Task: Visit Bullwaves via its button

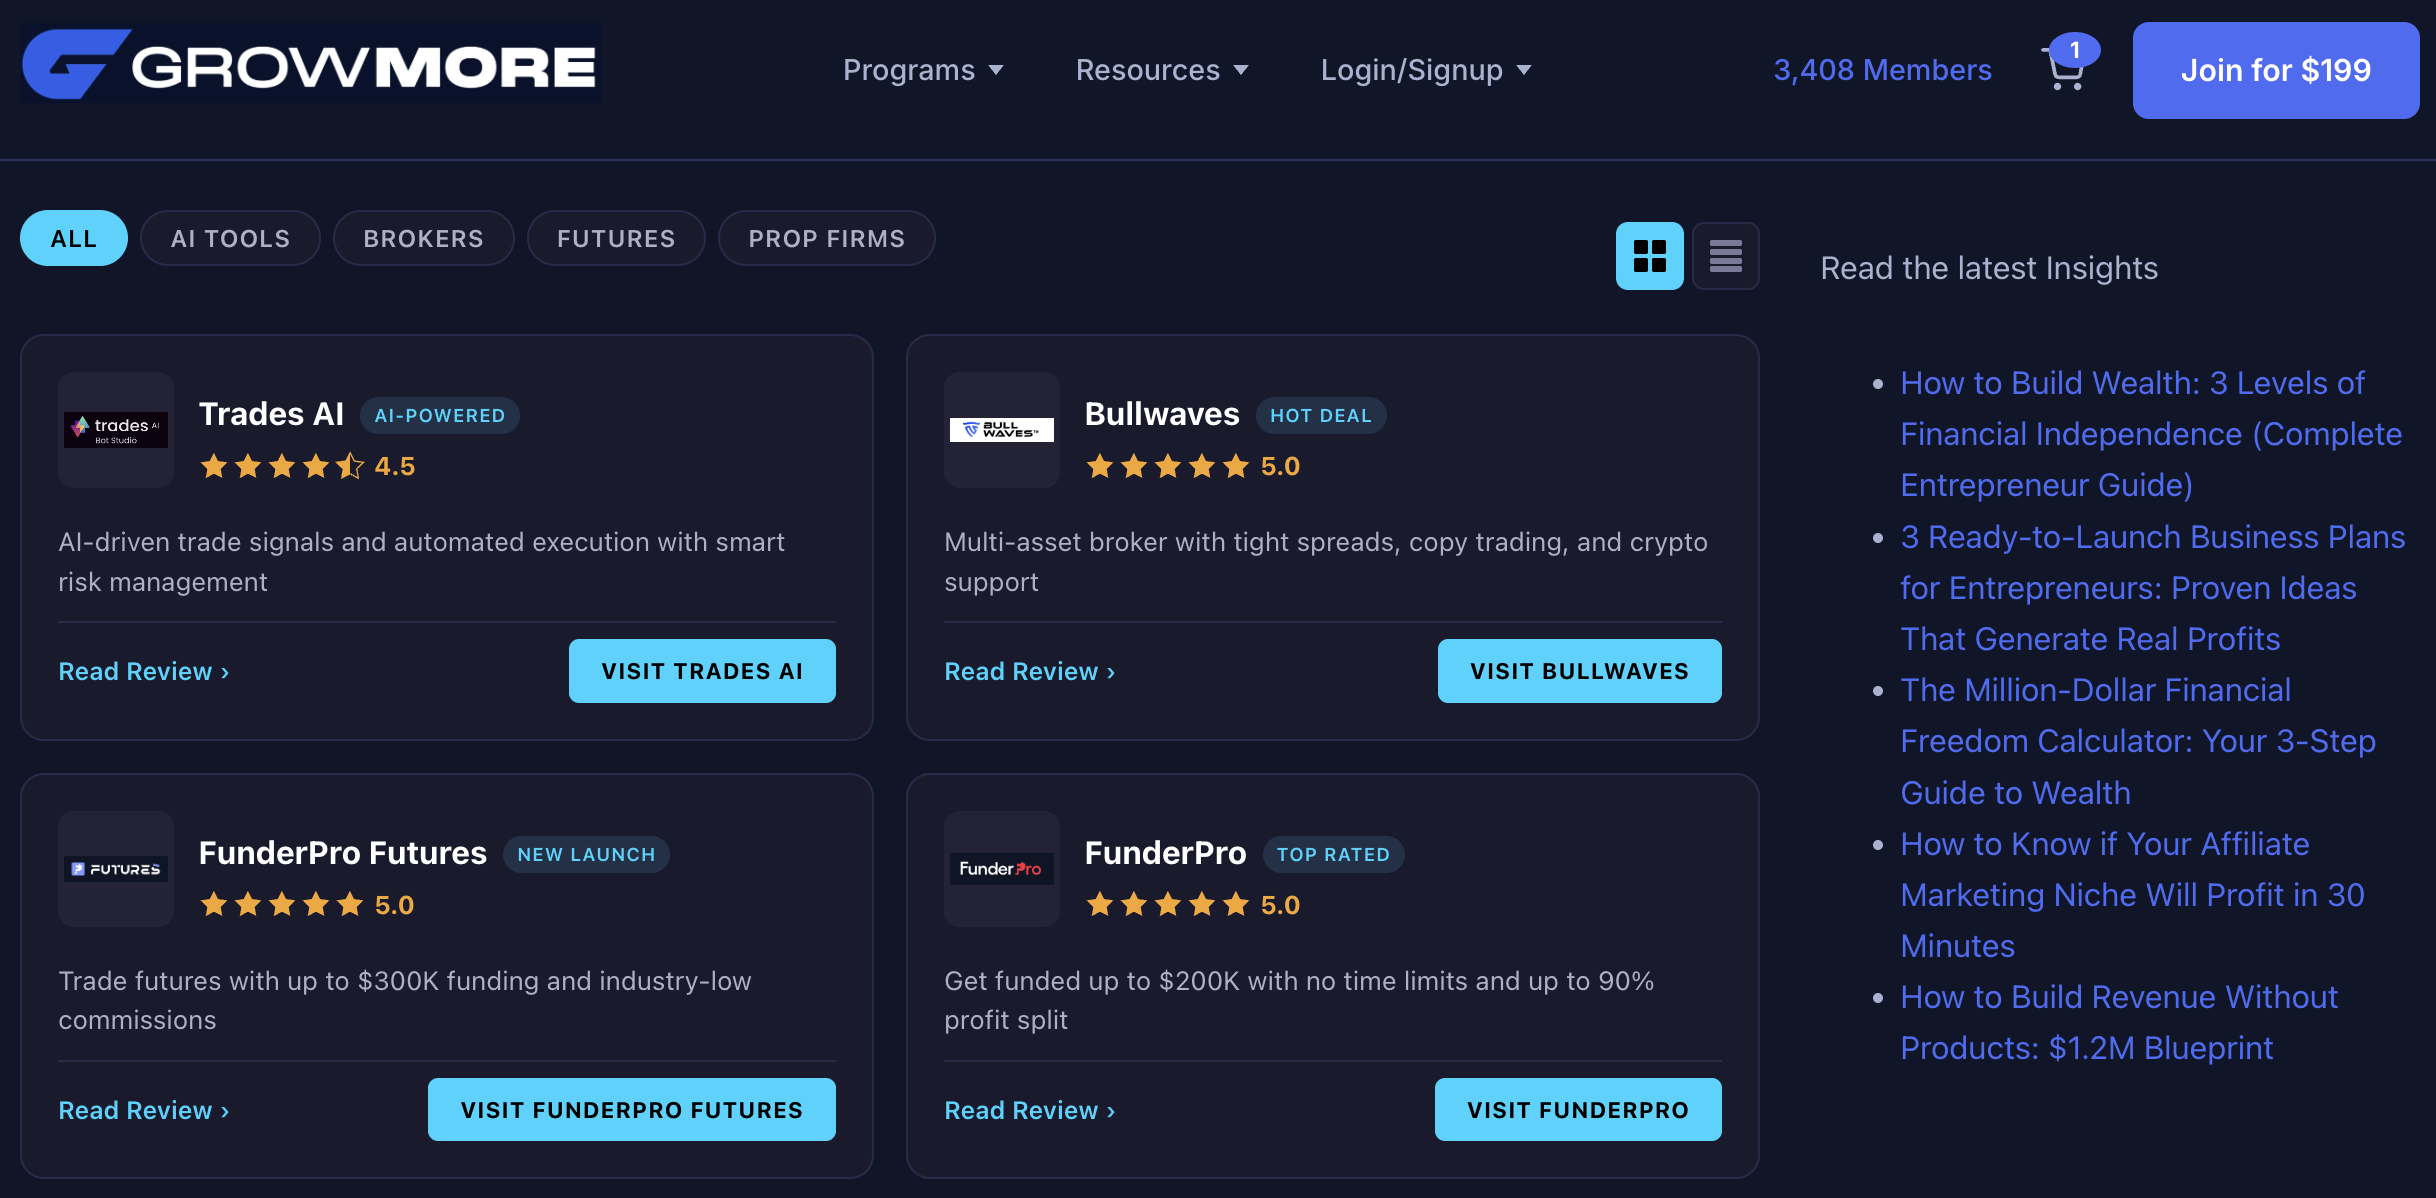Action: pos(1579,671)
